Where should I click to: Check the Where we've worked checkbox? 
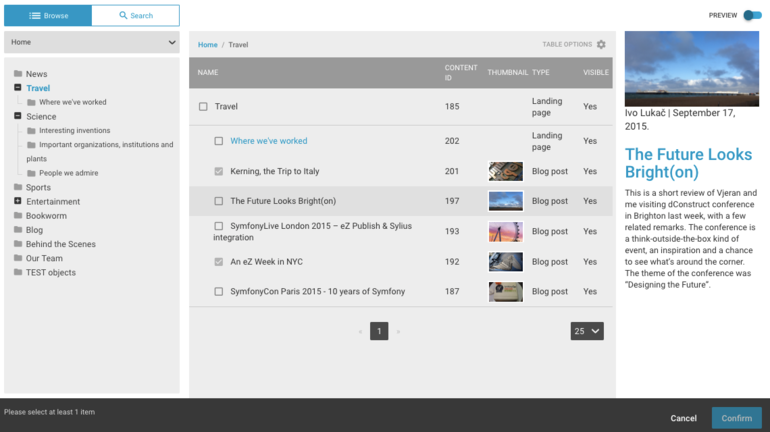pos(219,141)
